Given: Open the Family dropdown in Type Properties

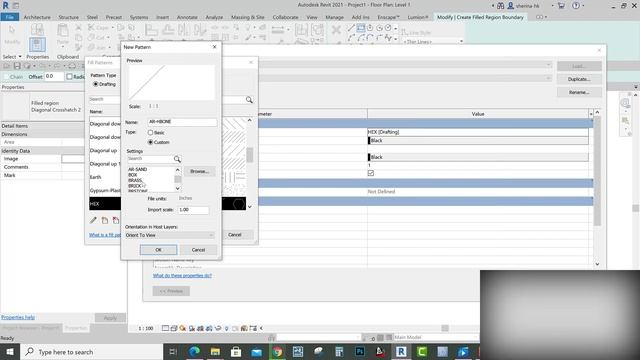Looking at the screenshot, I should tap(548, 65).
